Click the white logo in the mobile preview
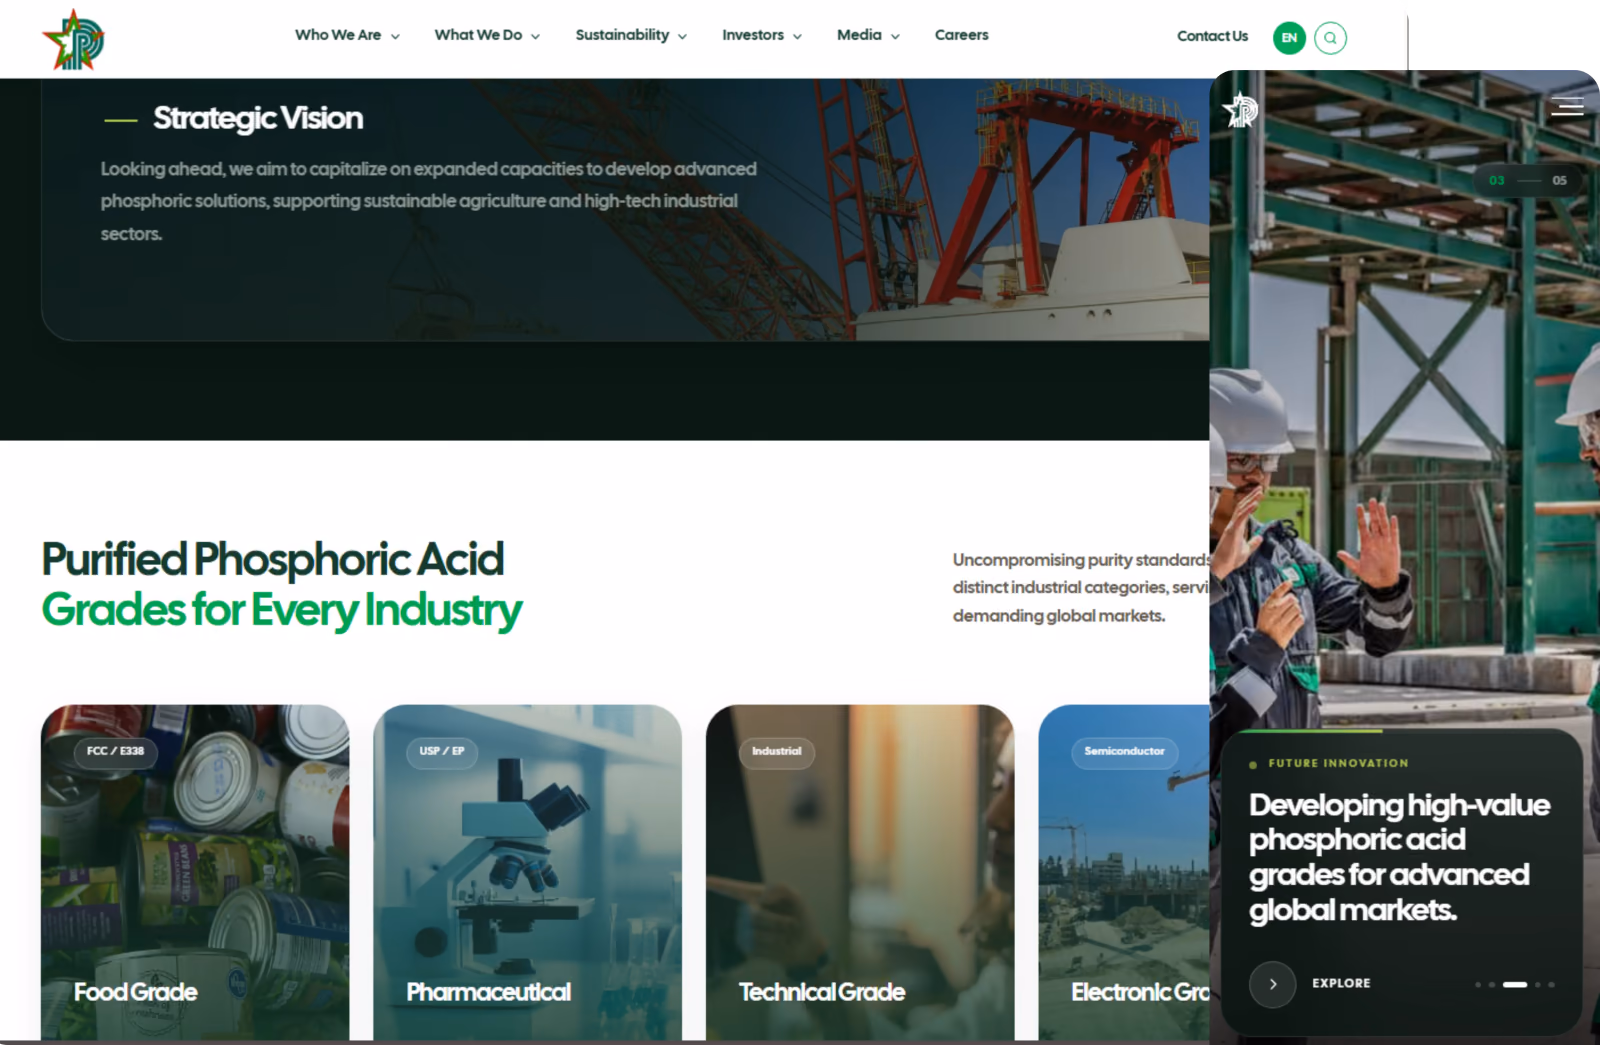Image resolution: width=1600 pixels, height=1045 pixels. (1241, 109)
